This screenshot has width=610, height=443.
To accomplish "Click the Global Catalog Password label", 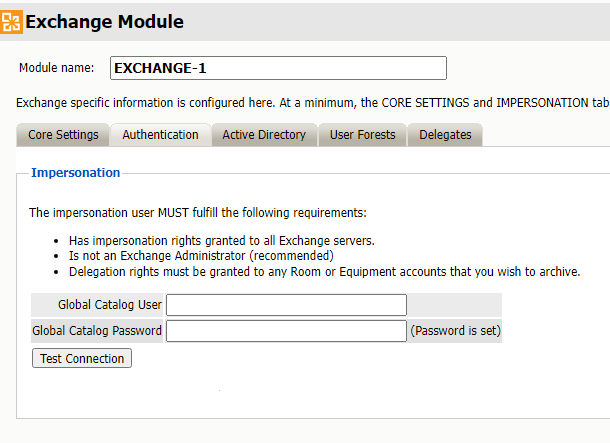I will (x=97, y=330).
